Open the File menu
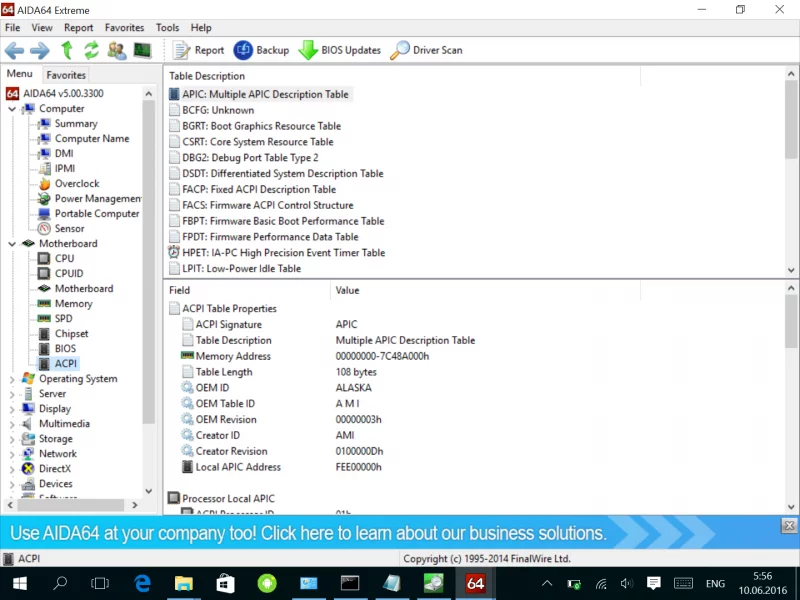 12,28
